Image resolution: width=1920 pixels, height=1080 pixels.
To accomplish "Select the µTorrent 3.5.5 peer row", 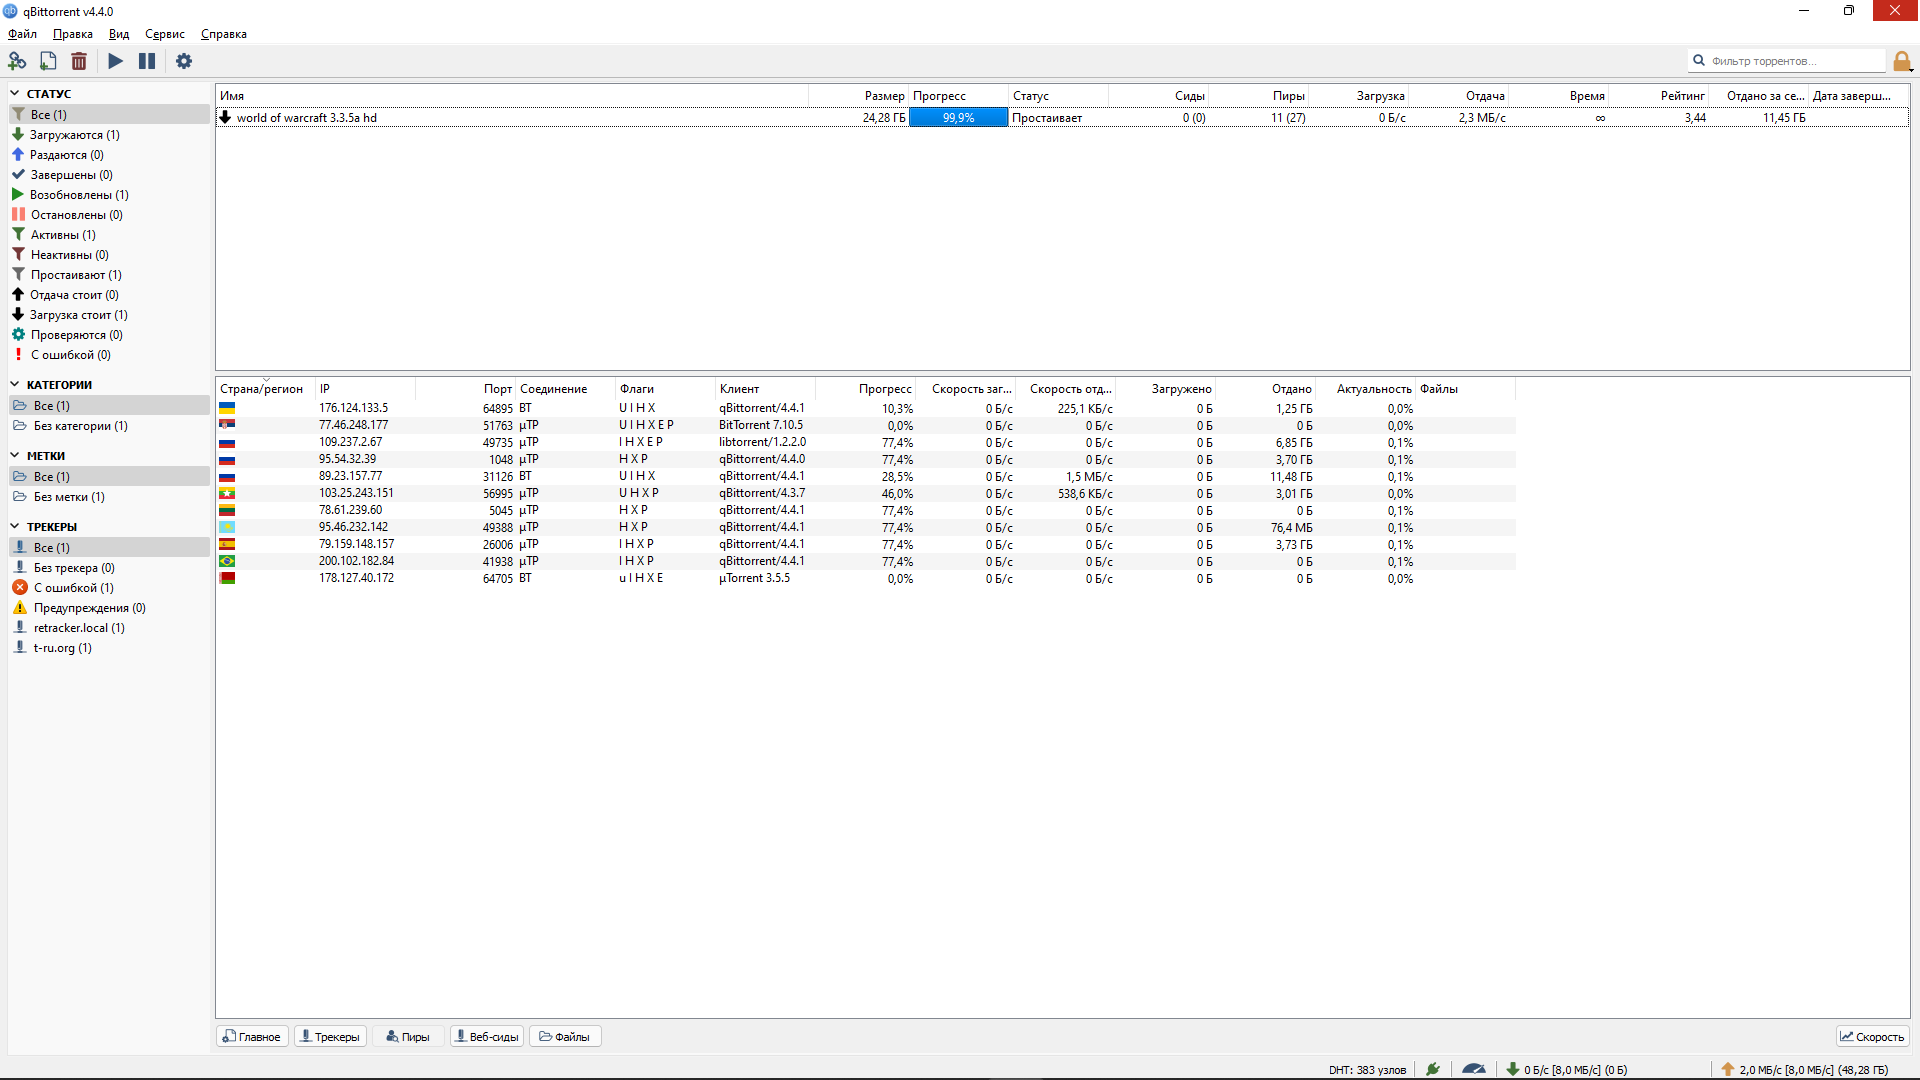I will coord(866,578).
